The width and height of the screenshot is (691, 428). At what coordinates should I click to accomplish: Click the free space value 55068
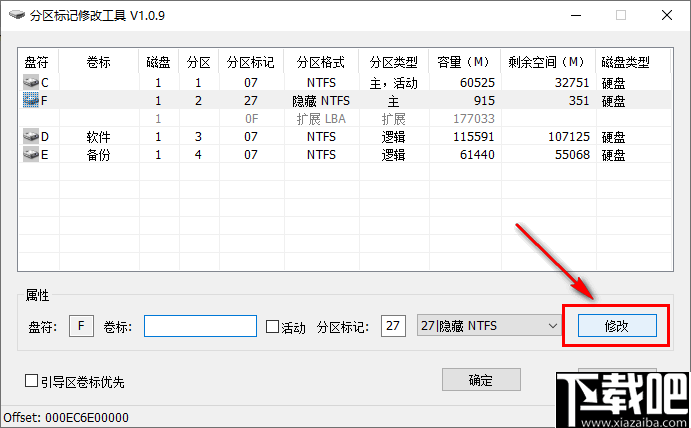click(572, 155)
